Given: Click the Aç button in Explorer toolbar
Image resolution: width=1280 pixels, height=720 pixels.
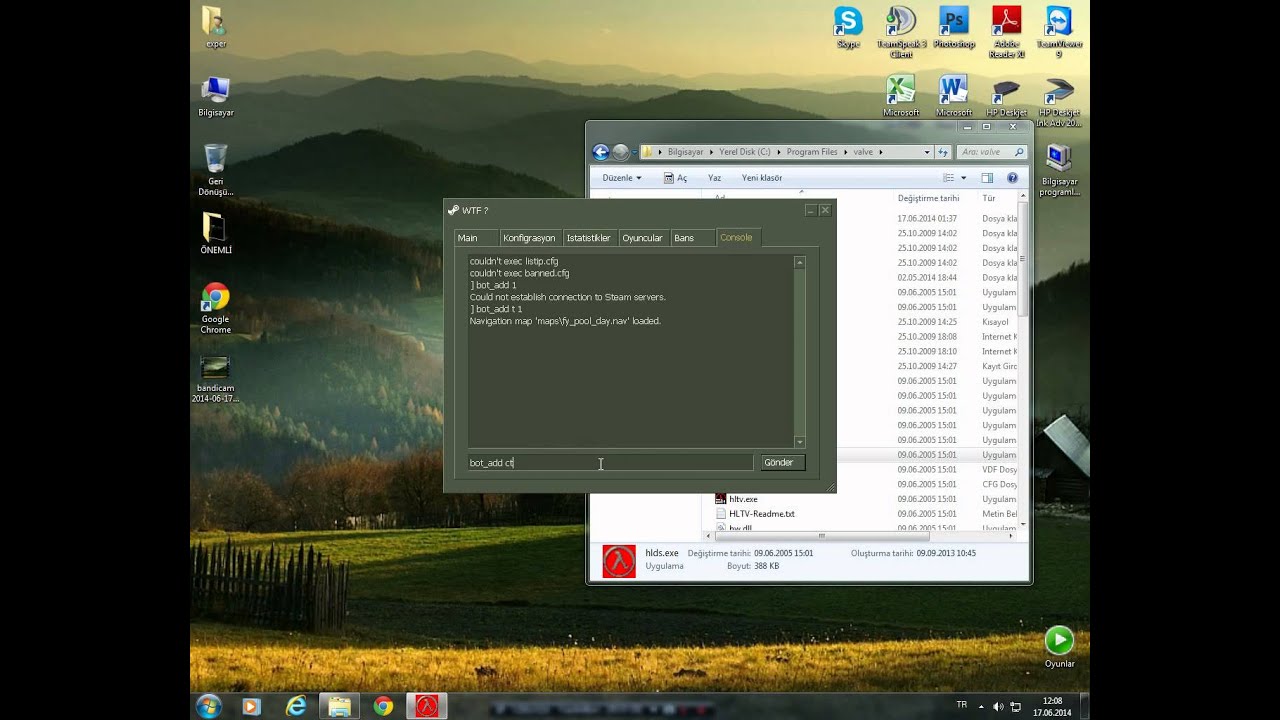Looking at the screenshot, I should 675,178.
